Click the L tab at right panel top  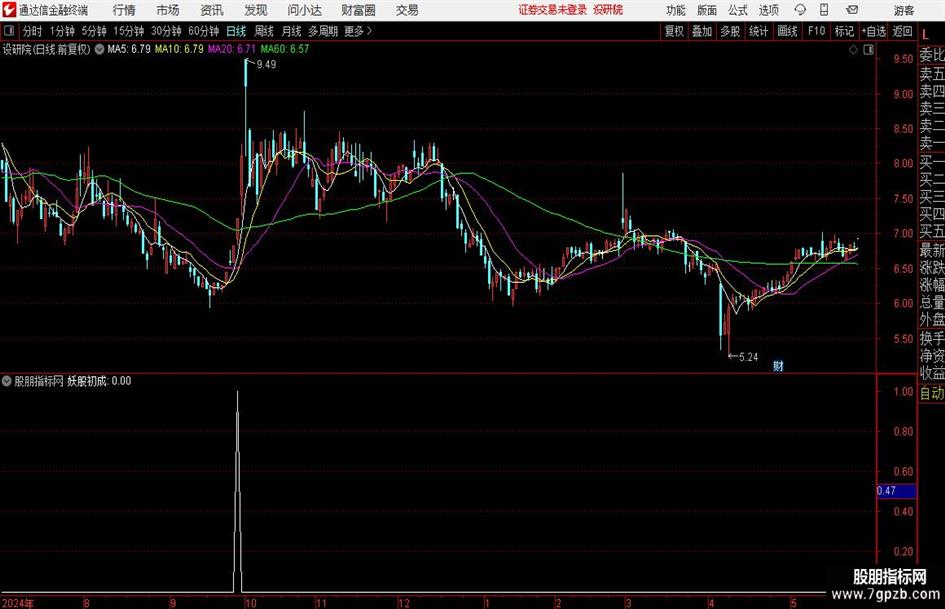click(925, 35)
